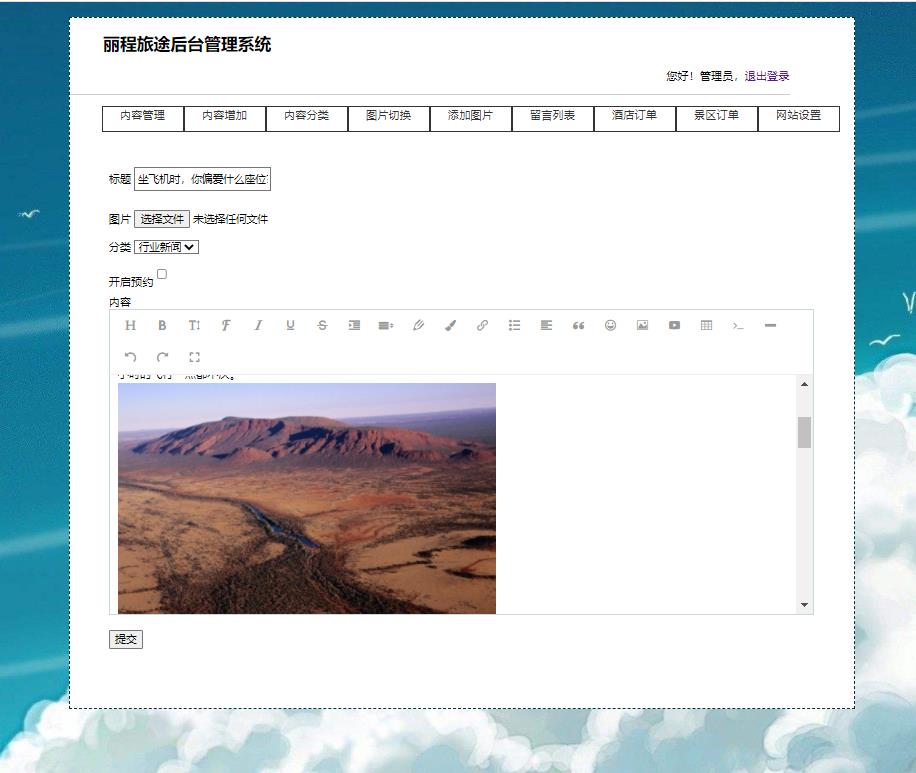Open the list formatting tool
The width and height of the screenshot is (916, 773).
pyautogui.click(x=515, y=325)
